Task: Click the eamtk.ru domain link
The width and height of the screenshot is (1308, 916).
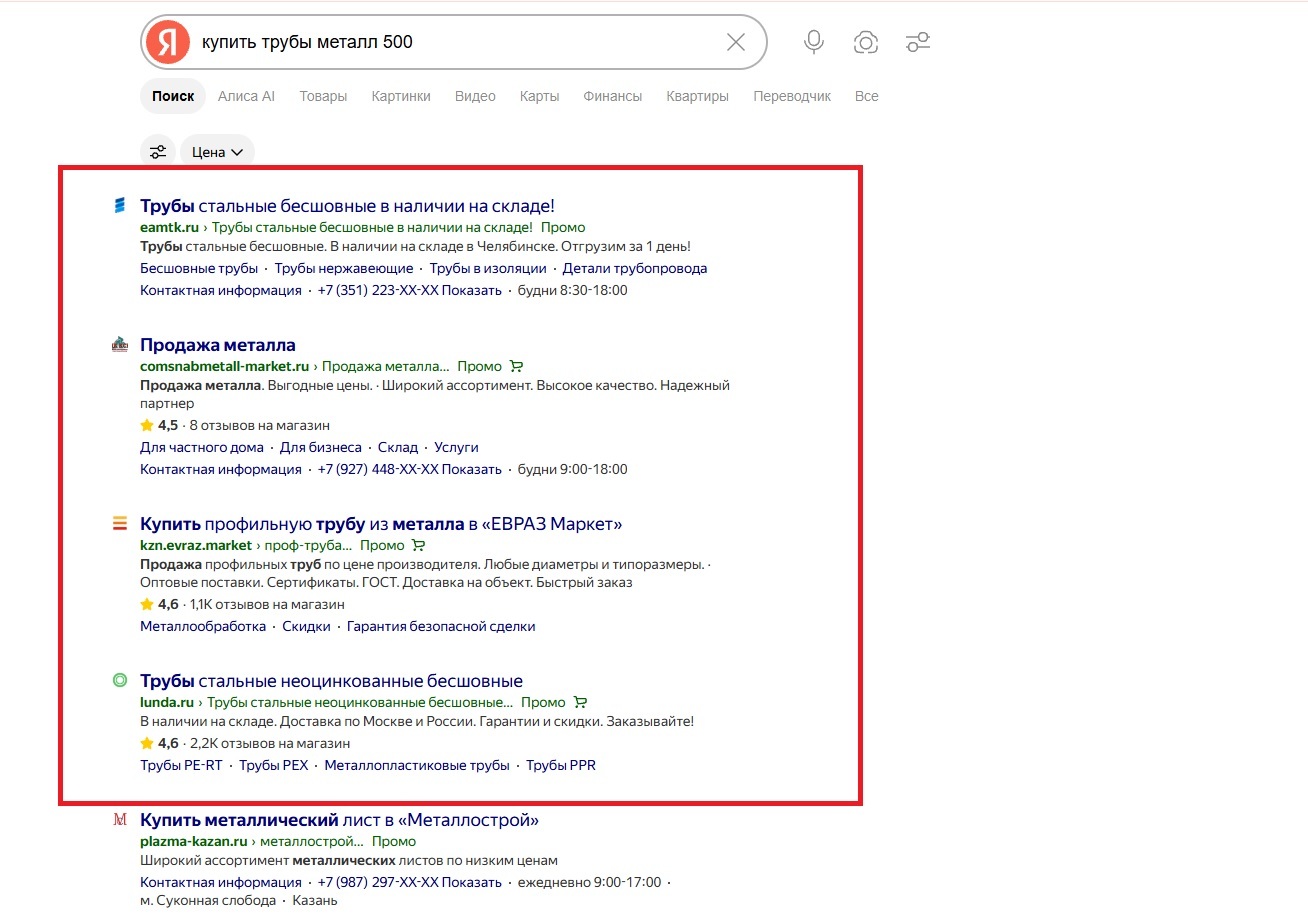Action: coord(169,227)
